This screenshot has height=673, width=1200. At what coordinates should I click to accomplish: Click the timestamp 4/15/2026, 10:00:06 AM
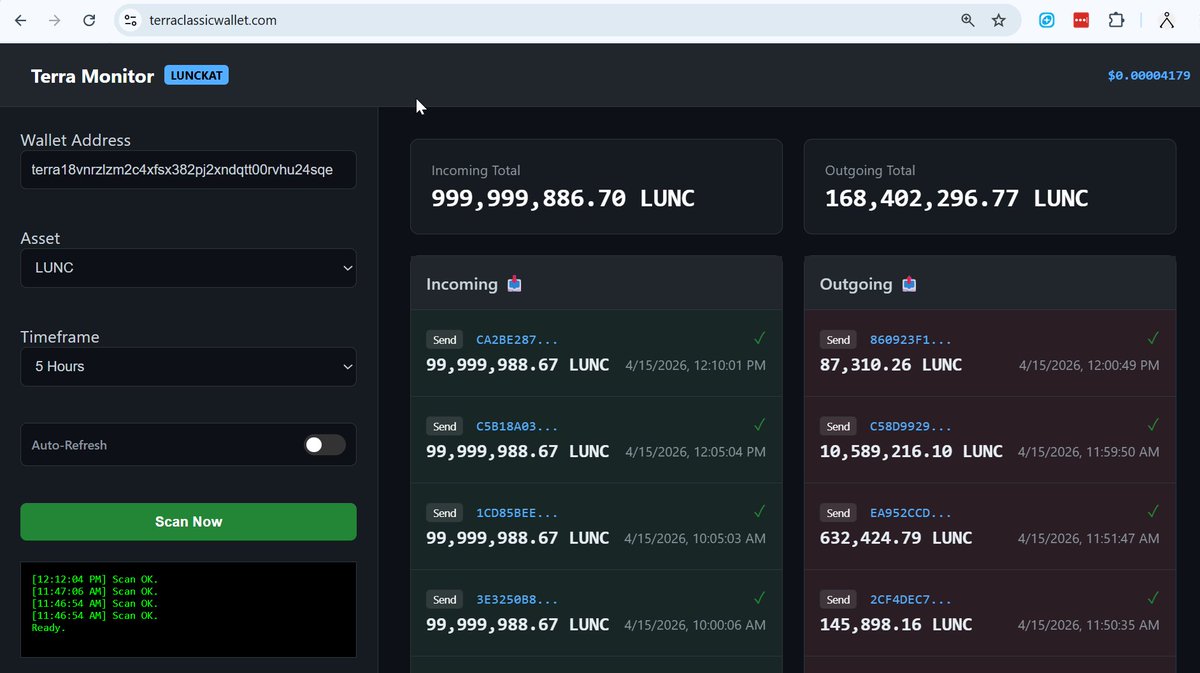click(x=695, y=625)
